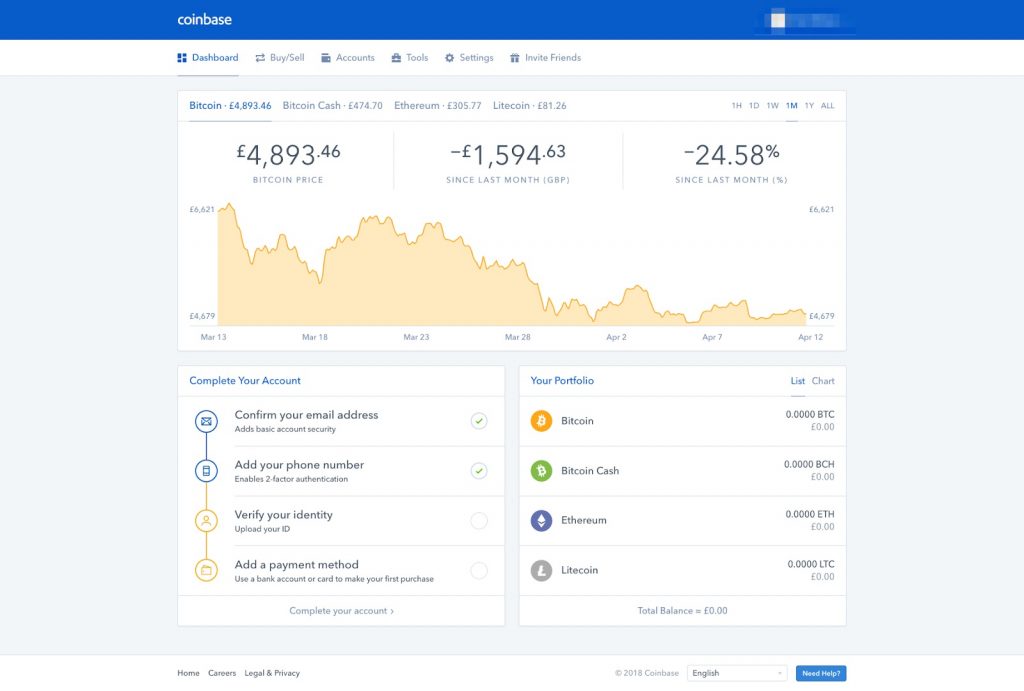Click the Apr 2 date label on chart
Viewport: 1024px width, 691px height.
pyautogui.click(x=616, y=337)
